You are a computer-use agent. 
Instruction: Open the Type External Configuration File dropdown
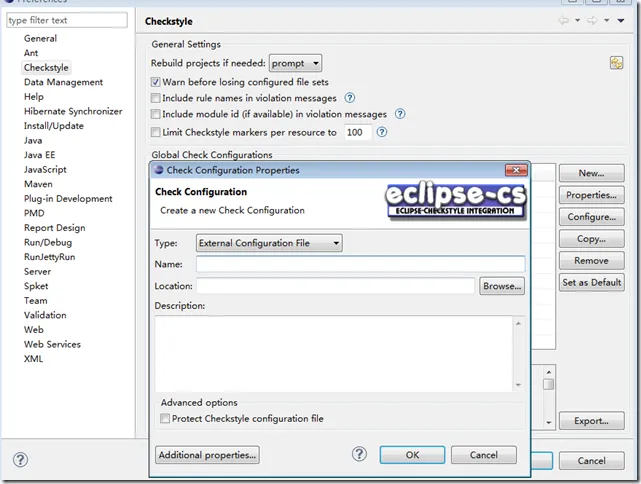[269, 243]
